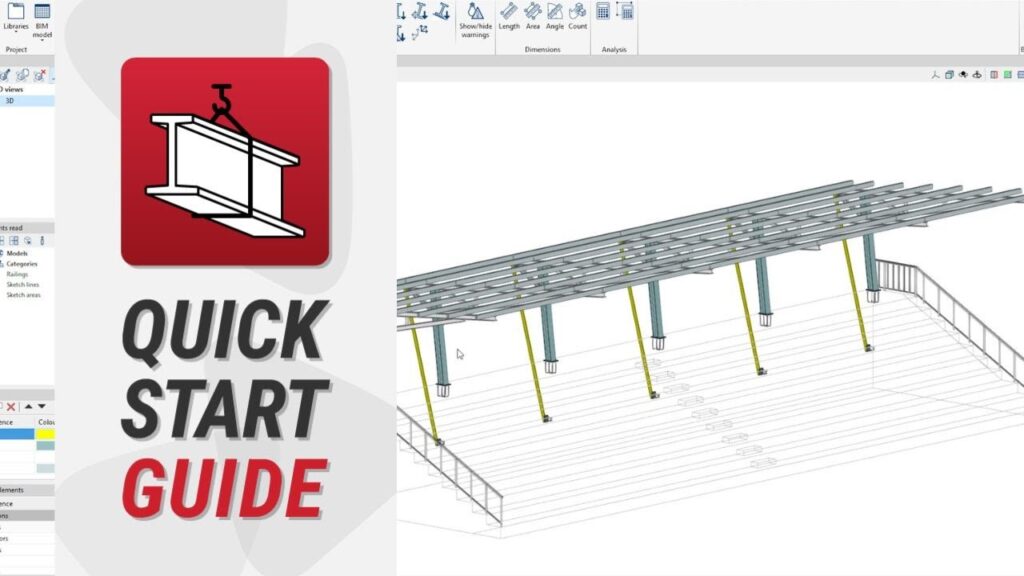Select the Sketch lines item
The image size is (1024, 576).
coord(22,285)
